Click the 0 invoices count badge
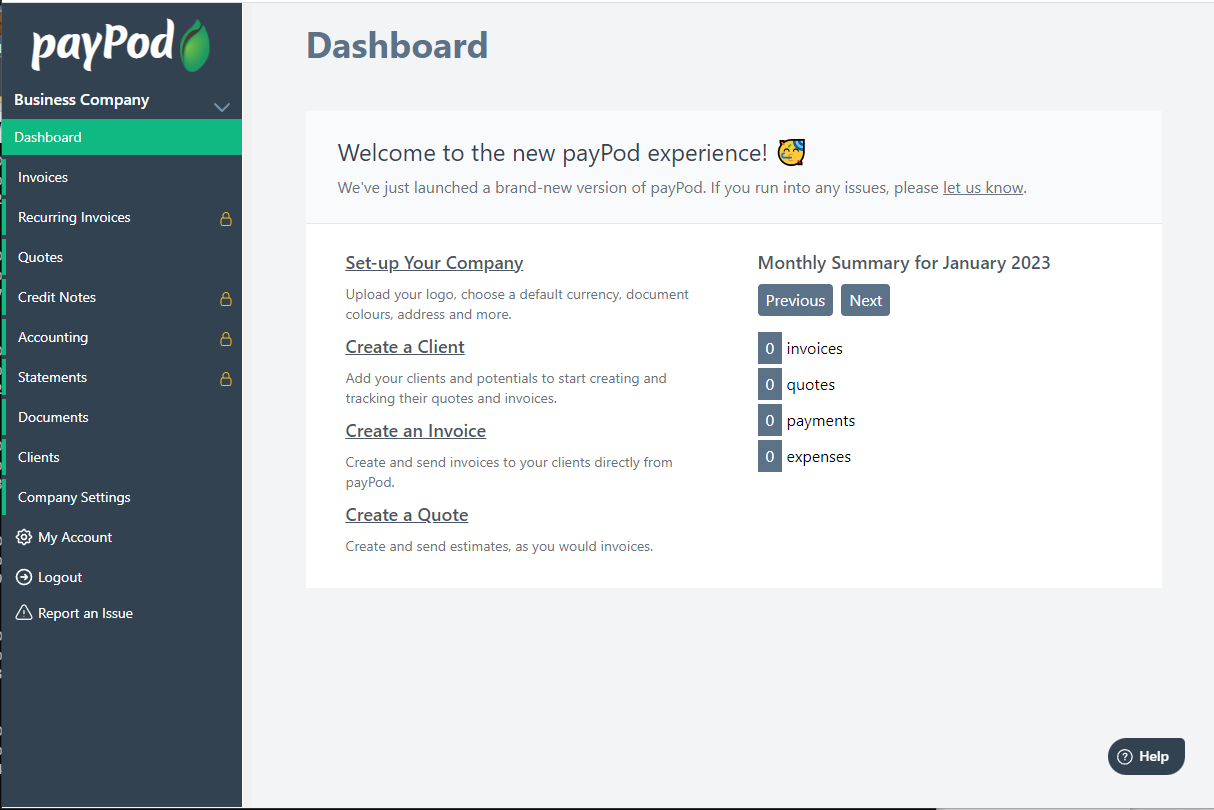Image resolution: width=1214 pixels, height=810 pixels. click(770, 348)
